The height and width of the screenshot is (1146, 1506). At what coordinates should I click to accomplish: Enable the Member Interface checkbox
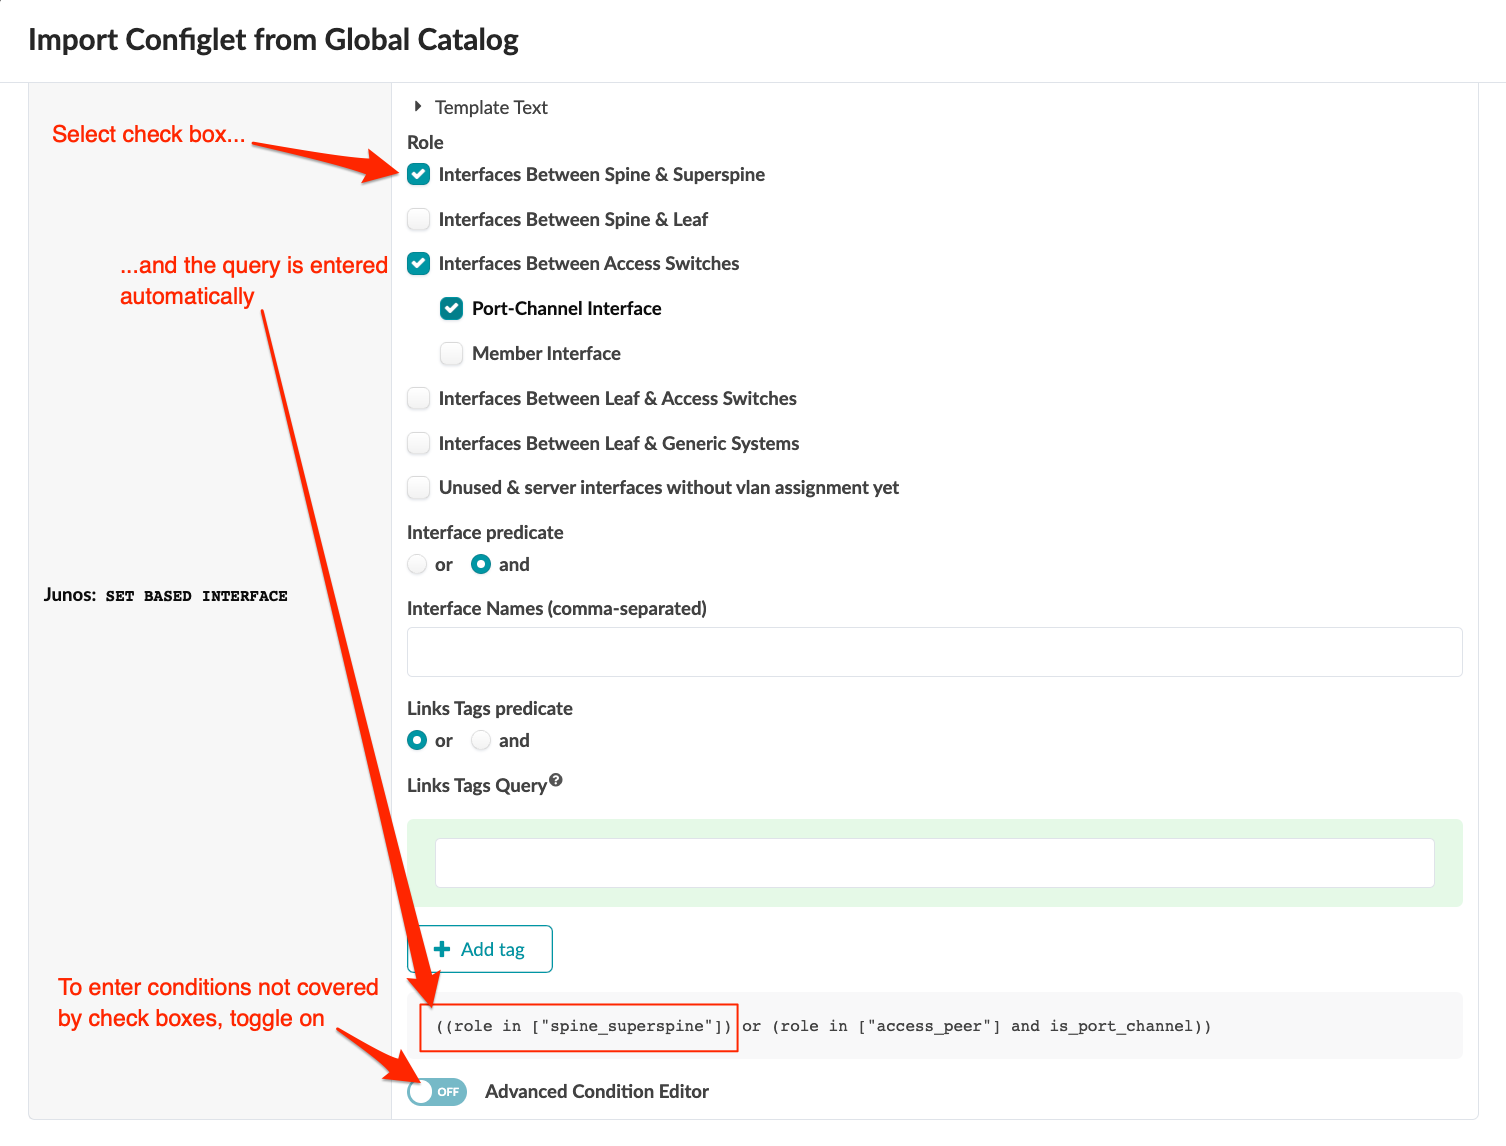coord(452,354)
